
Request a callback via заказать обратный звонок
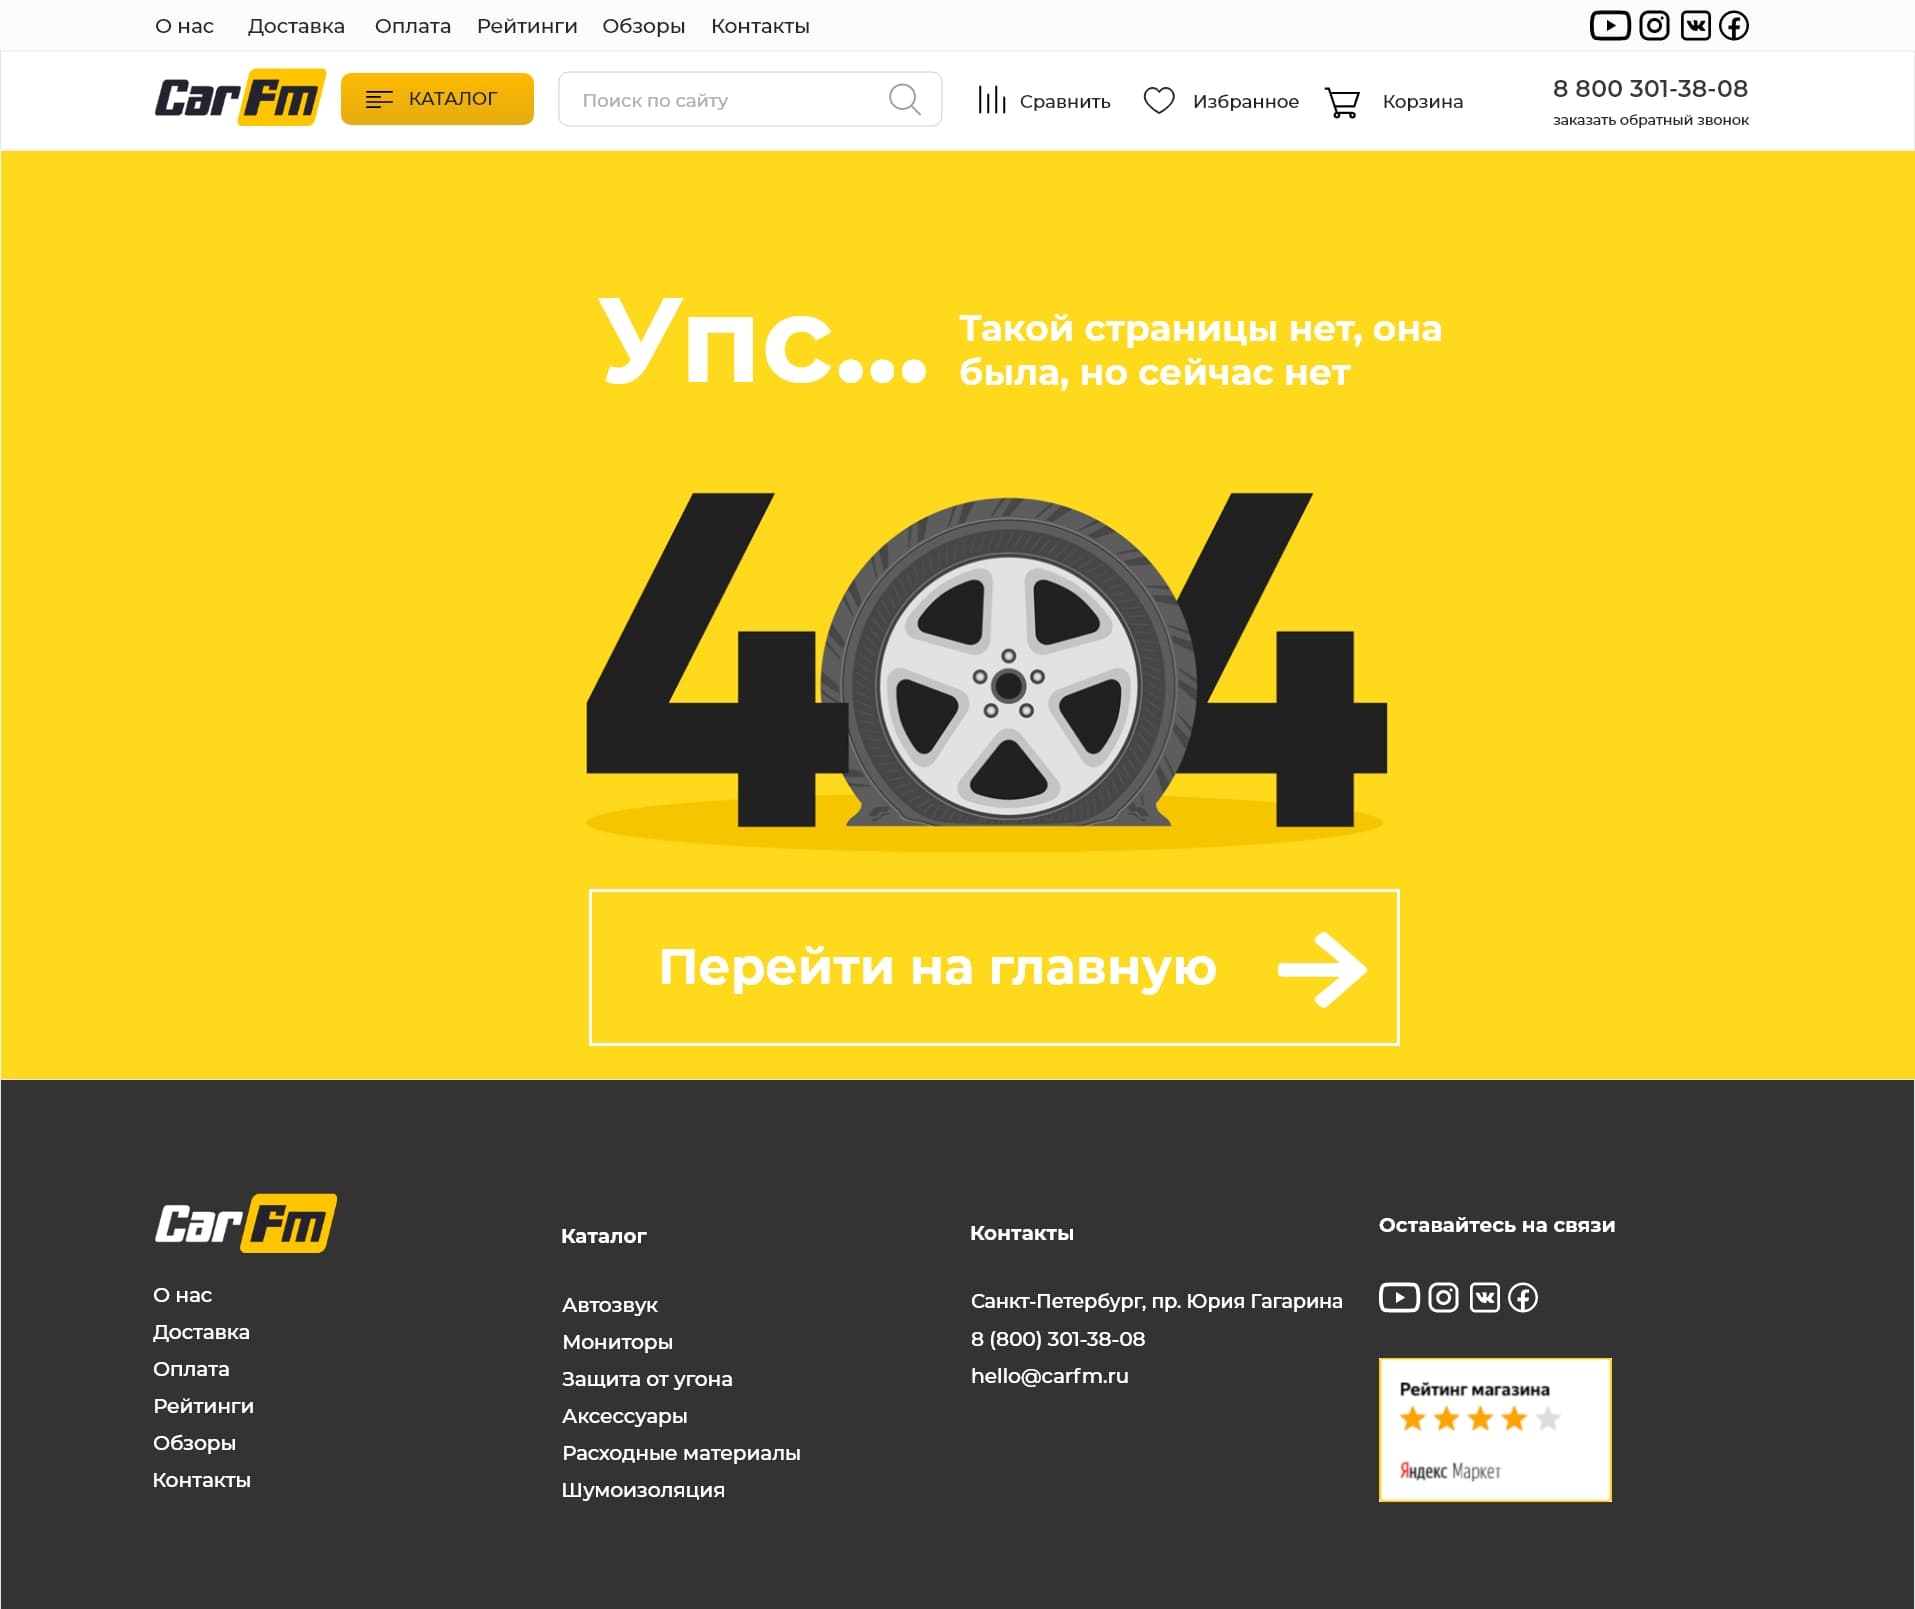pos(1650,119)
